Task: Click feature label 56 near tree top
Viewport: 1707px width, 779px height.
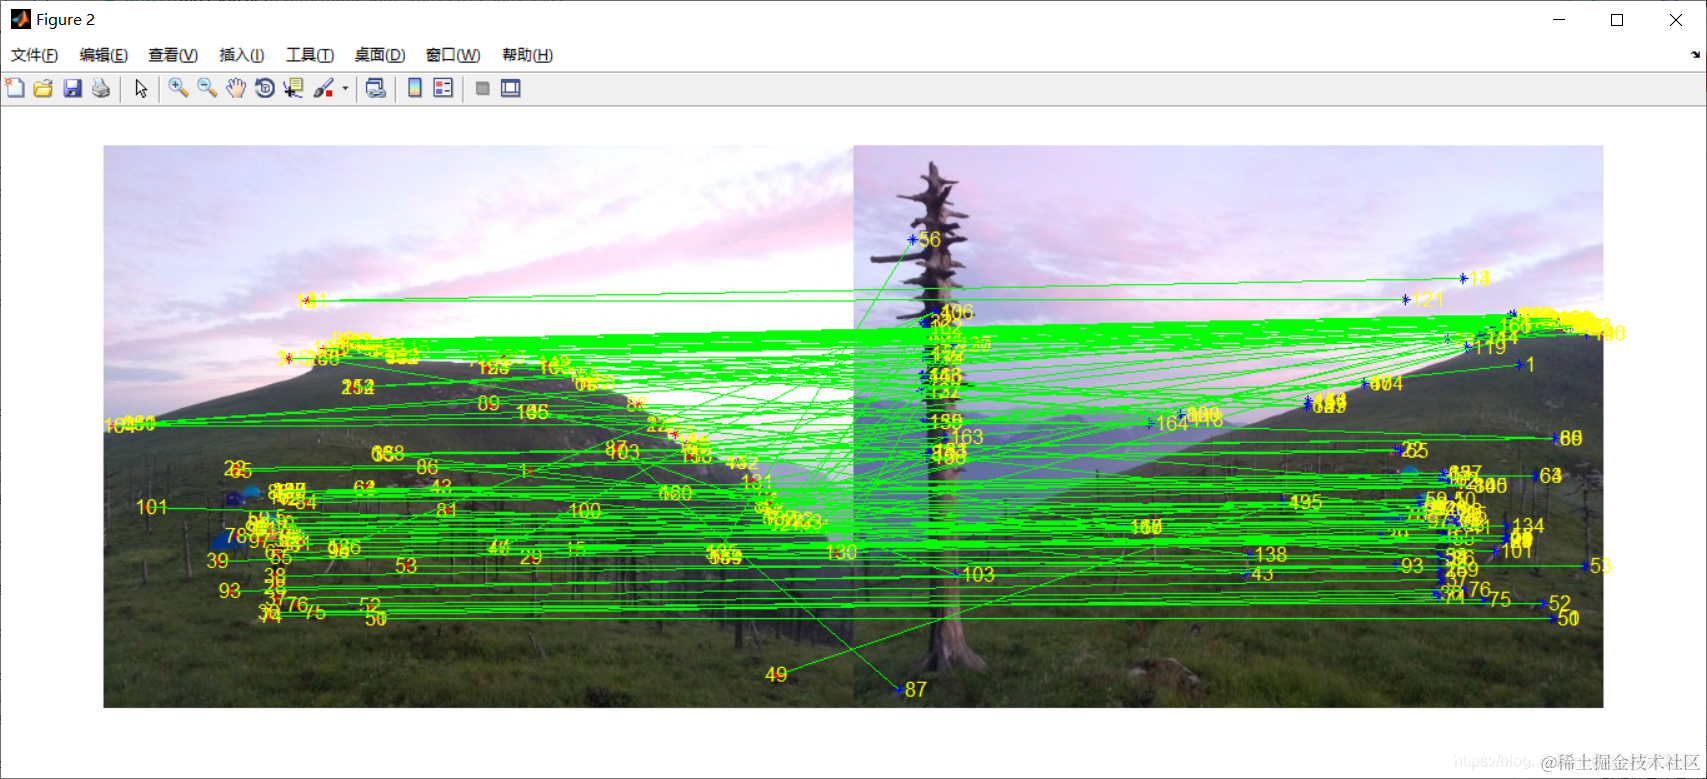Action: point(930,239)
